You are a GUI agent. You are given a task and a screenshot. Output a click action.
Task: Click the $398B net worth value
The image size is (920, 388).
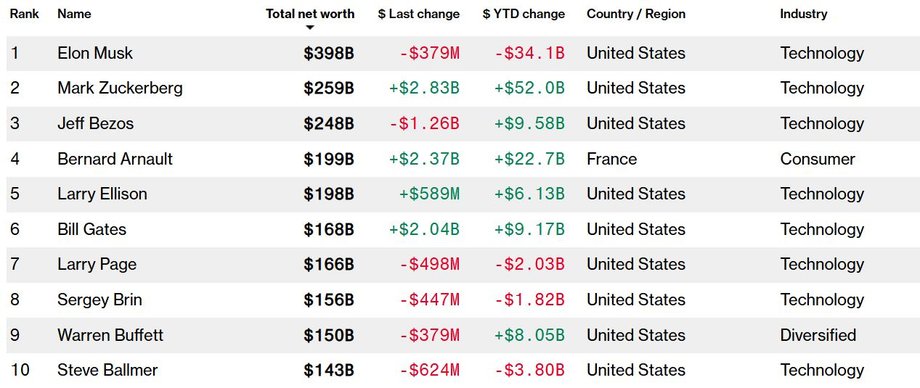(x=329, y=53)
